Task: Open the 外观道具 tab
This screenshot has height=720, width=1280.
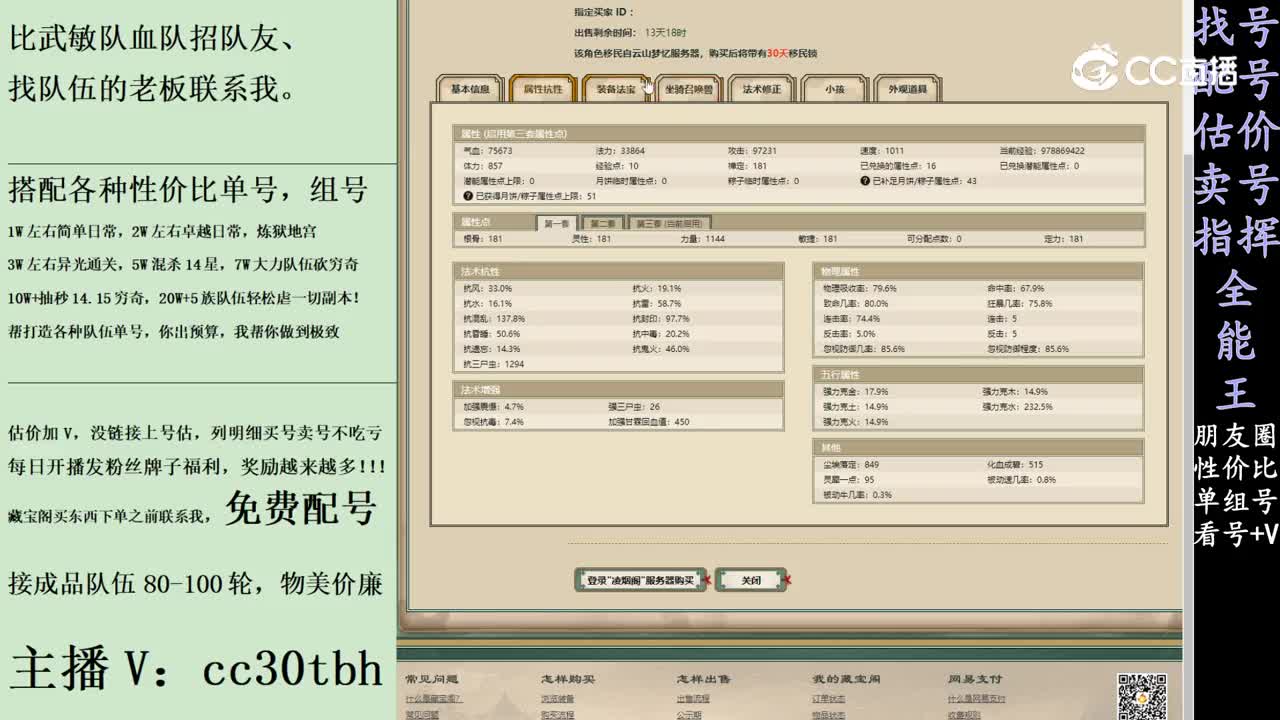Action: (x=908, y=89)
